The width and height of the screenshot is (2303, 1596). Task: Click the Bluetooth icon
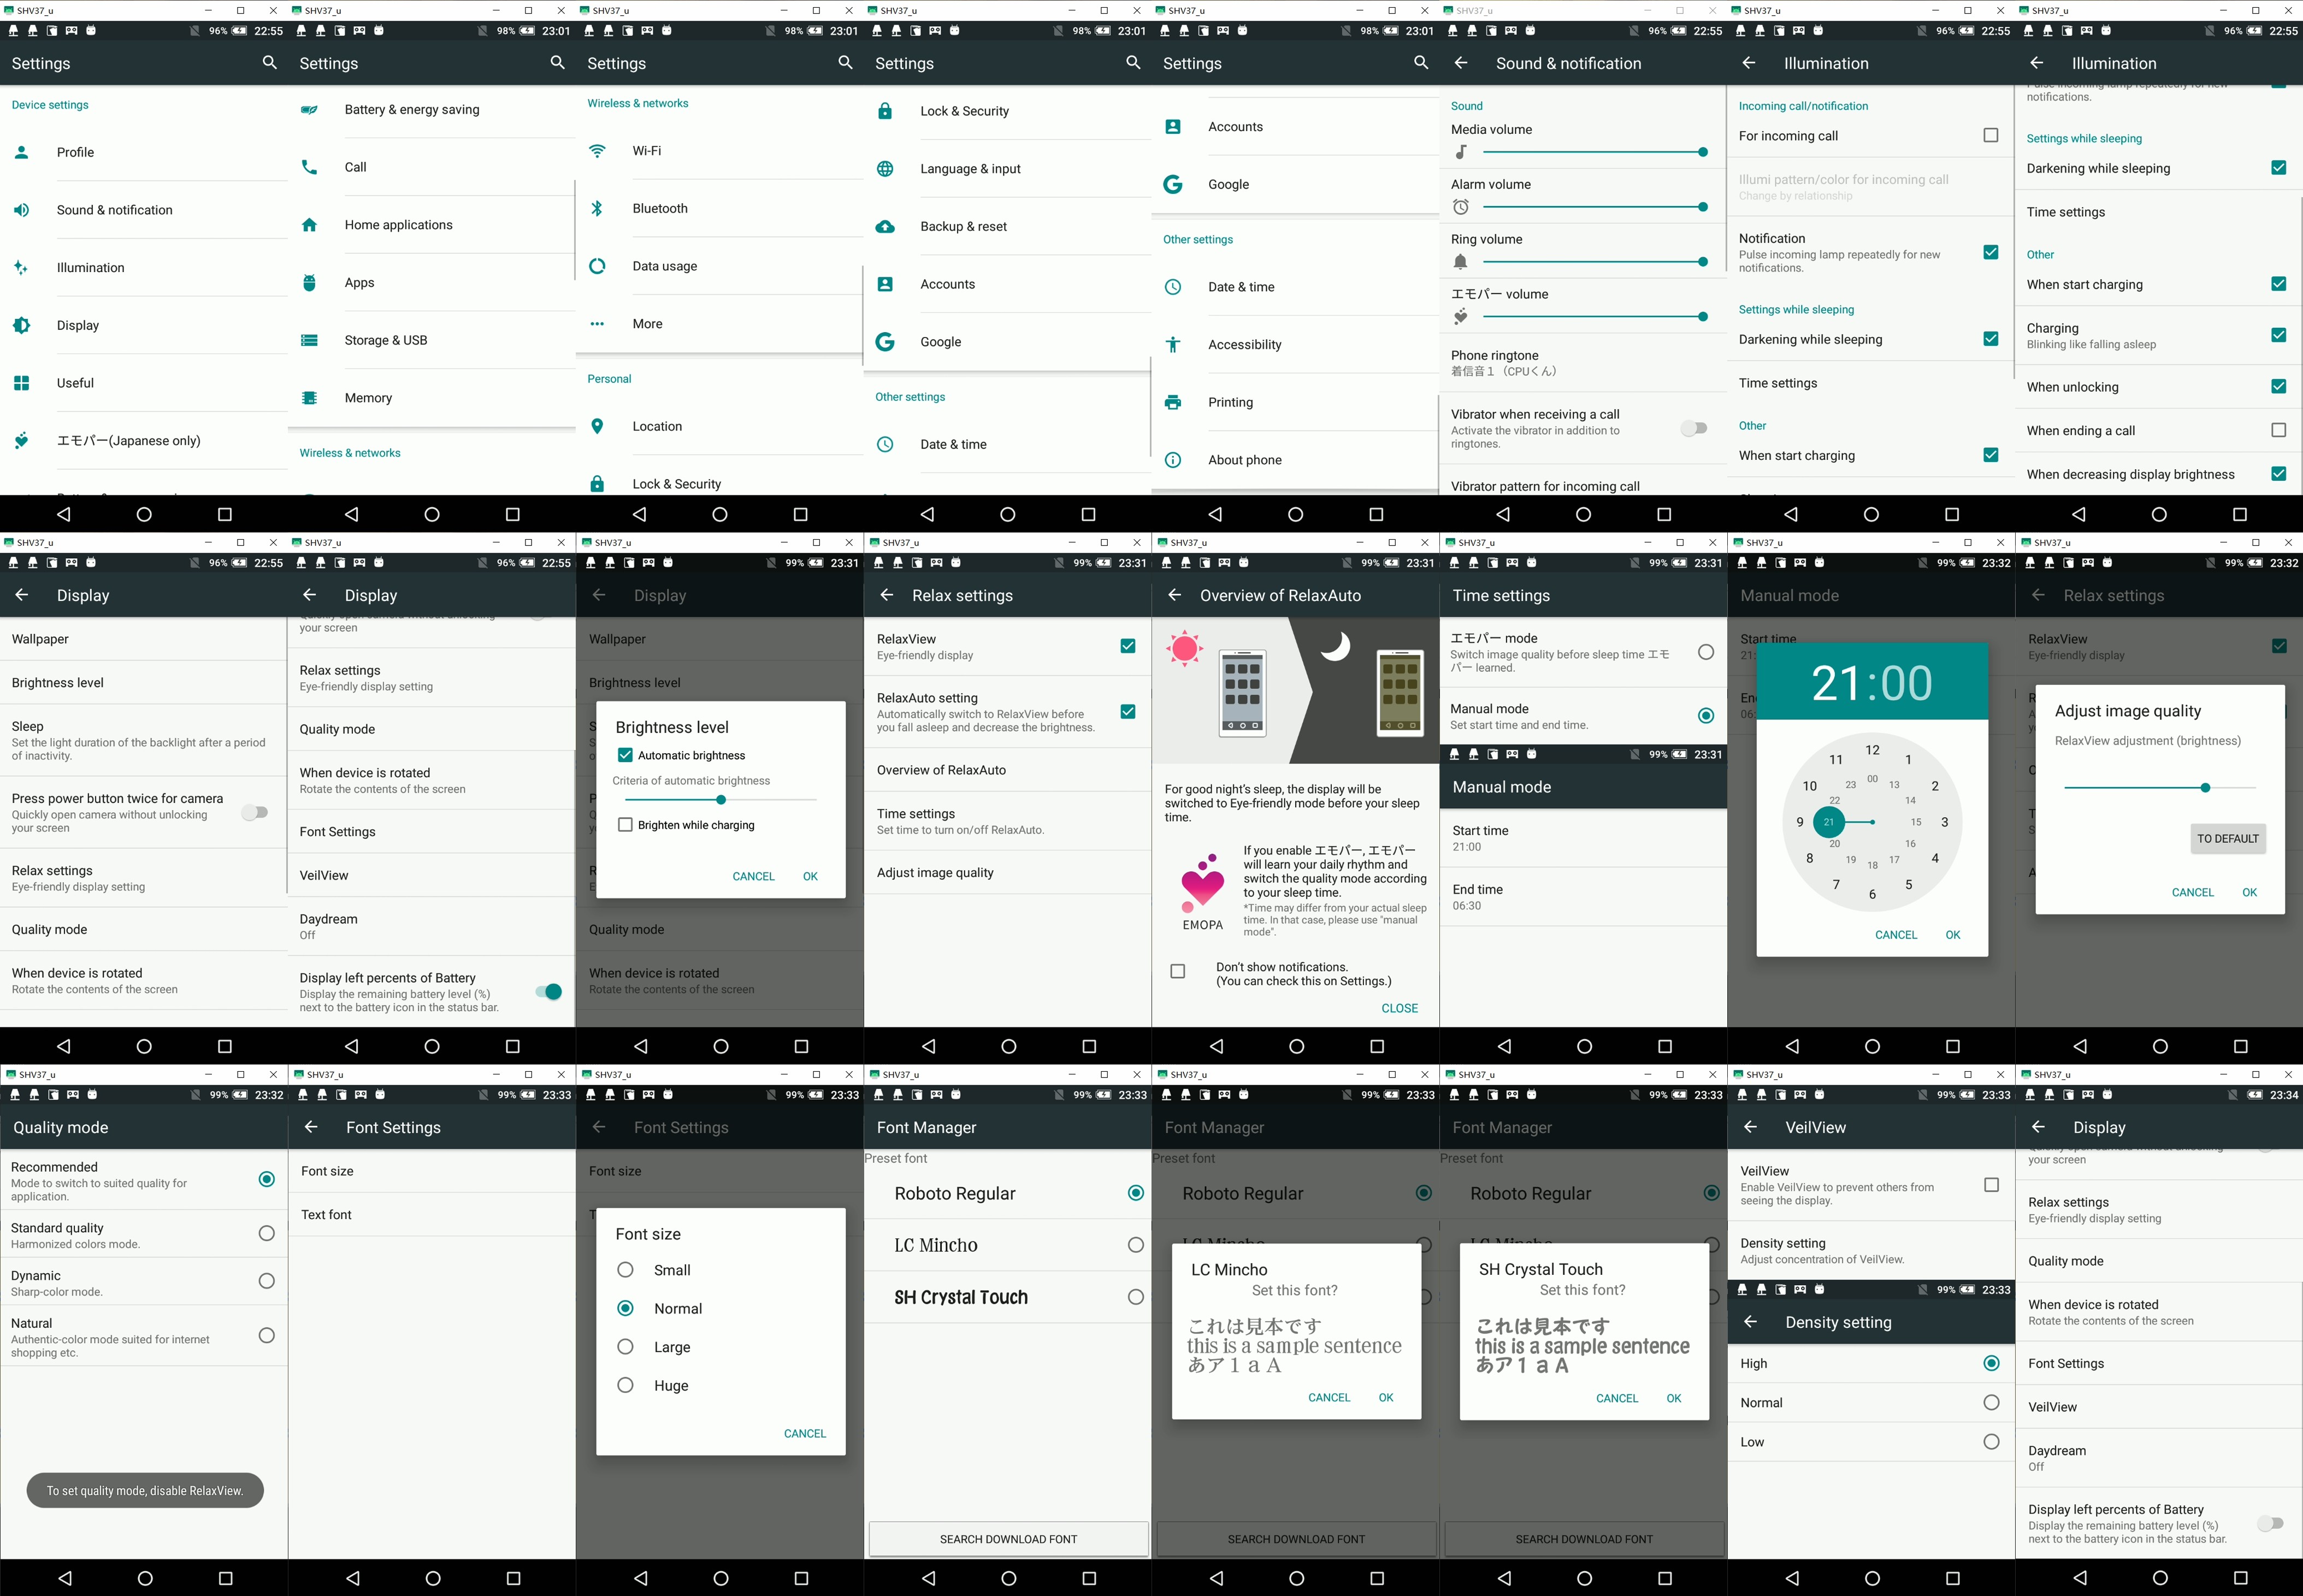click(597, 208)
